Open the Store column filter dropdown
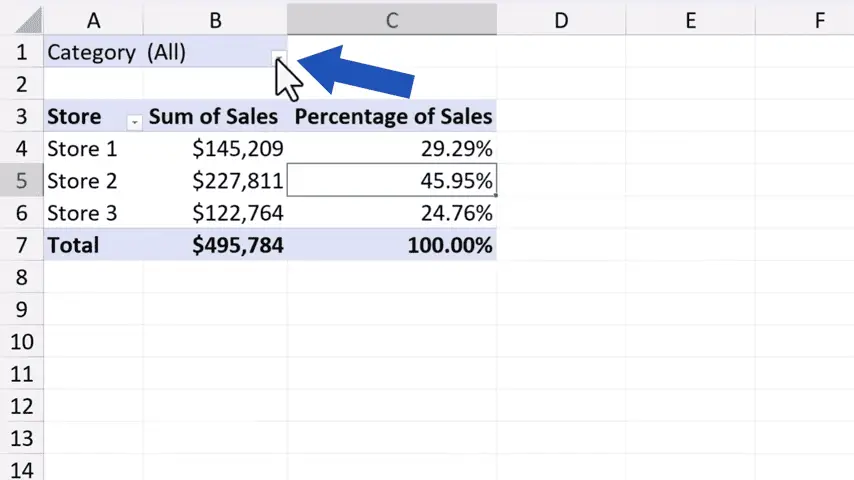This screenshot has height=480, width=854. pos(134,121)
